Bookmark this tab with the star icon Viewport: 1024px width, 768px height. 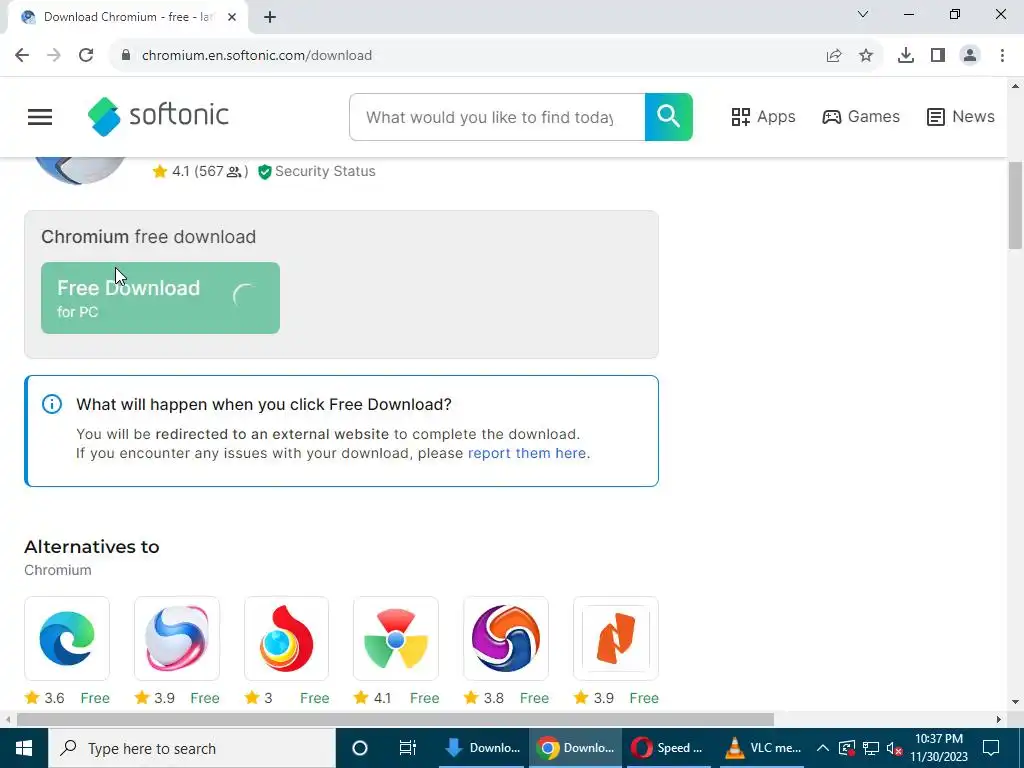(866, 56)
